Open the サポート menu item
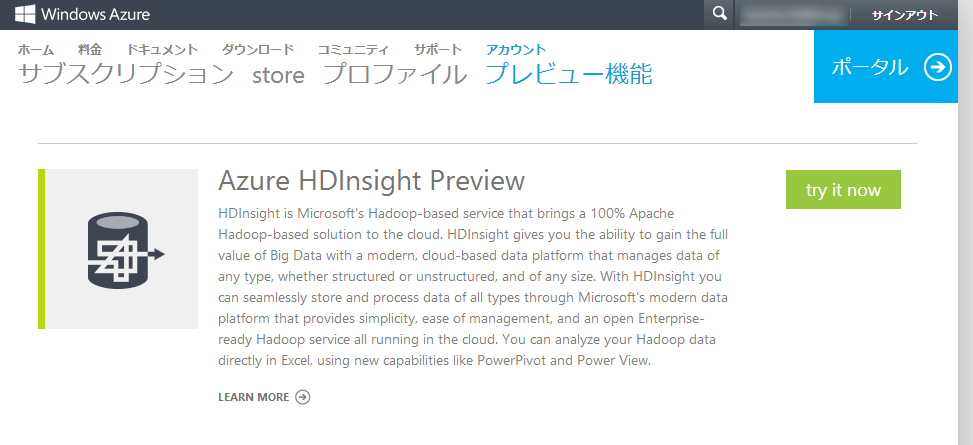973x445 pixels. [438, 49]
